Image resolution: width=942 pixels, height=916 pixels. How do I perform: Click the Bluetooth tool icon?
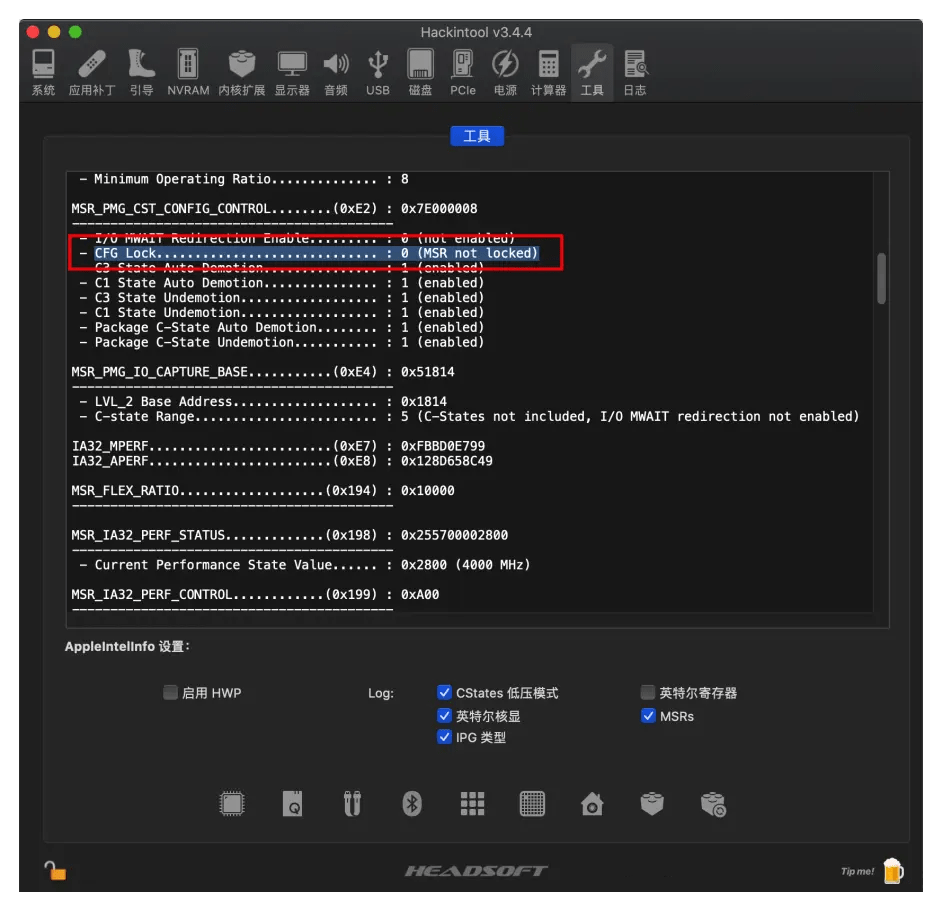tap(412, 804)
